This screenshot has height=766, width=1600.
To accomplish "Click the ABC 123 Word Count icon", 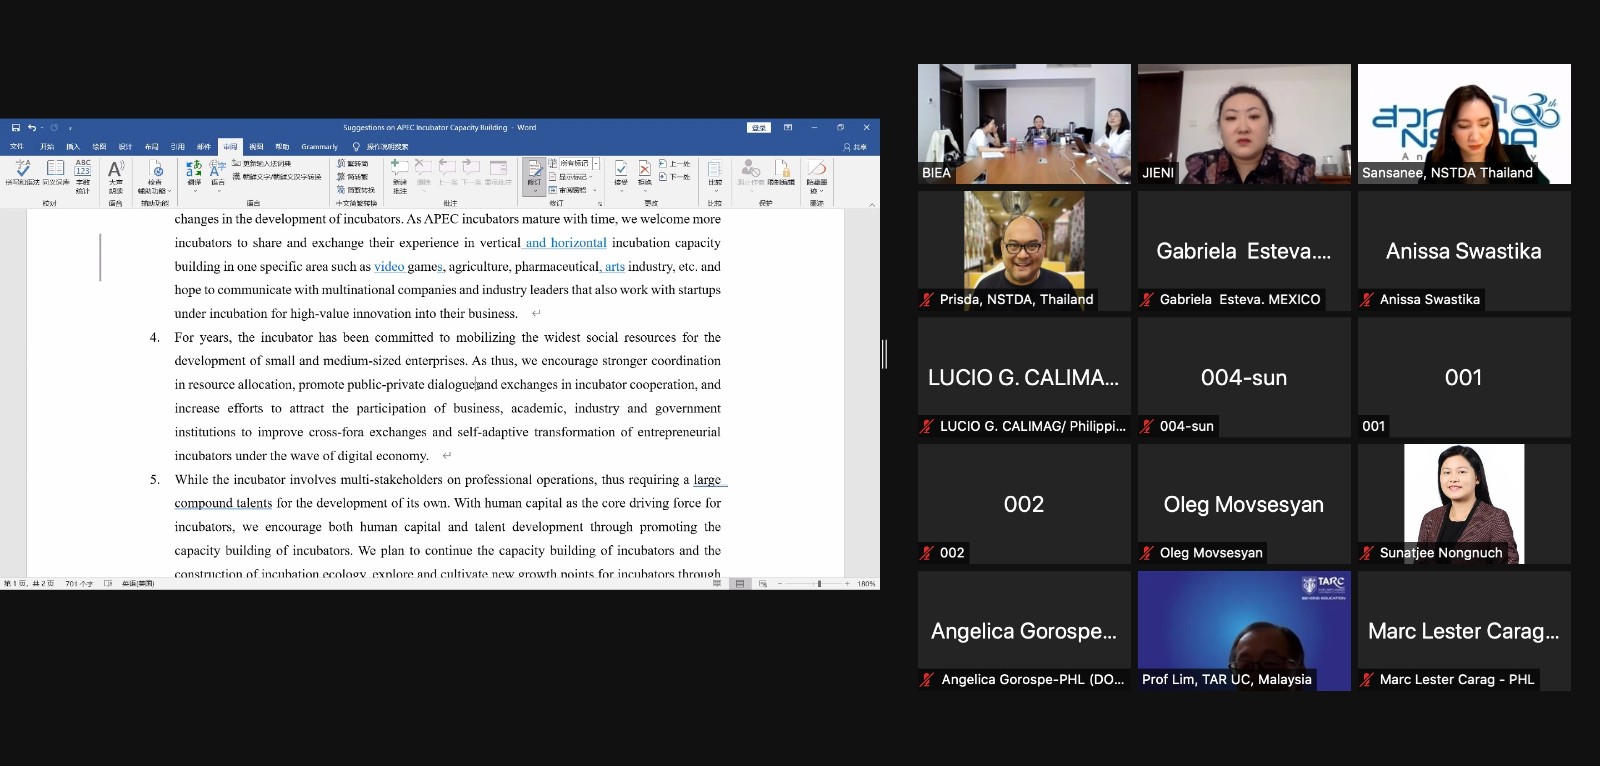I will coord(83,172).
